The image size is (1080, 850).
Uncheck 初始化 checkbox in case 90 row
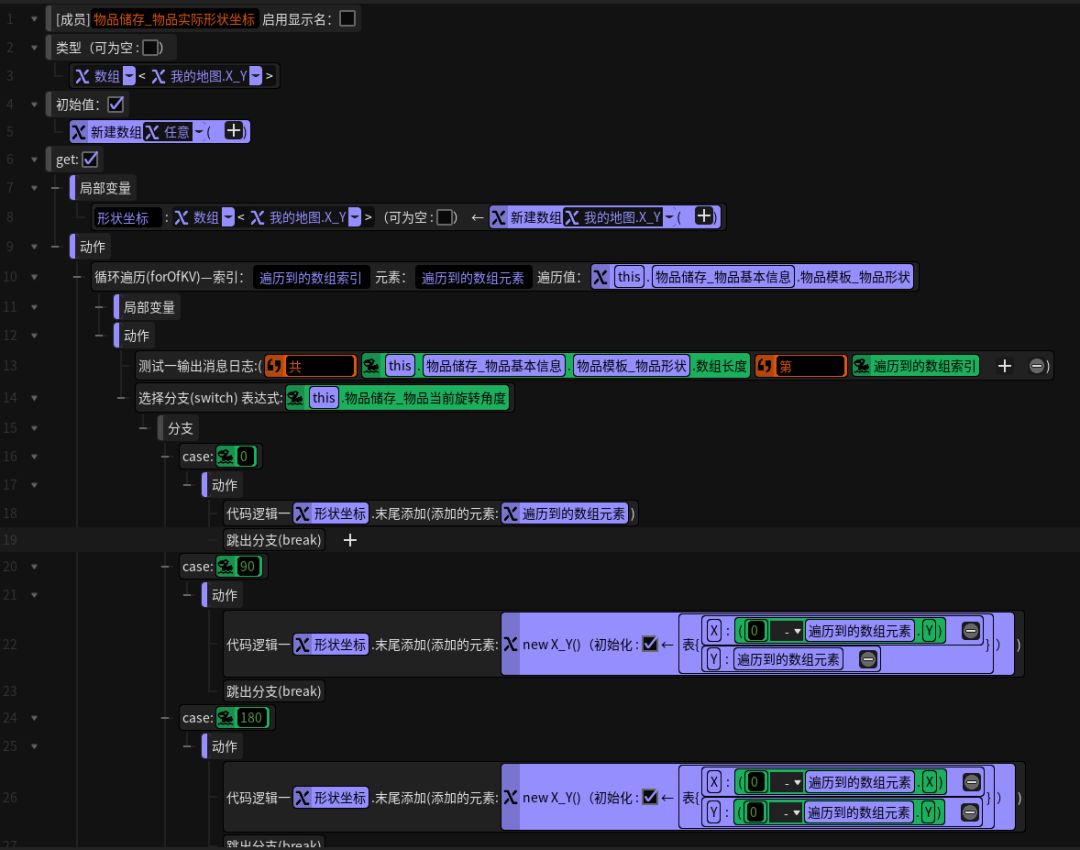(x=650, y=644)
